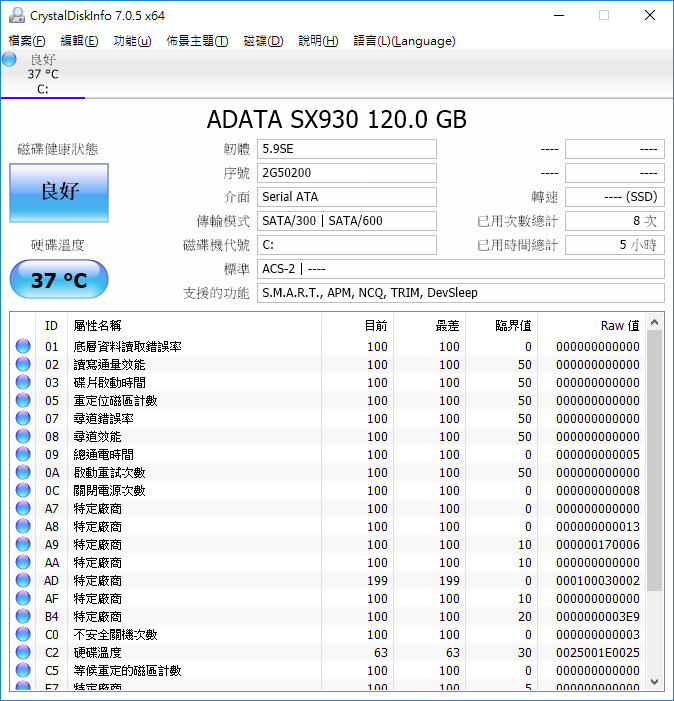Click the CrystalDiskInfo app icon in the title bar
This screenshot has width=674, height=701.
click(17, 16)
